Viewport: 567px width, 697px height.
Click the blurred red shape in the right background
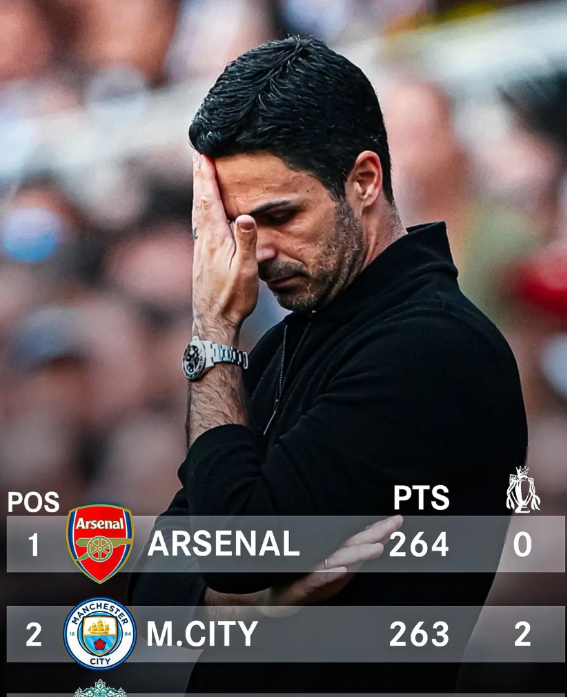(x=540, y=282)
